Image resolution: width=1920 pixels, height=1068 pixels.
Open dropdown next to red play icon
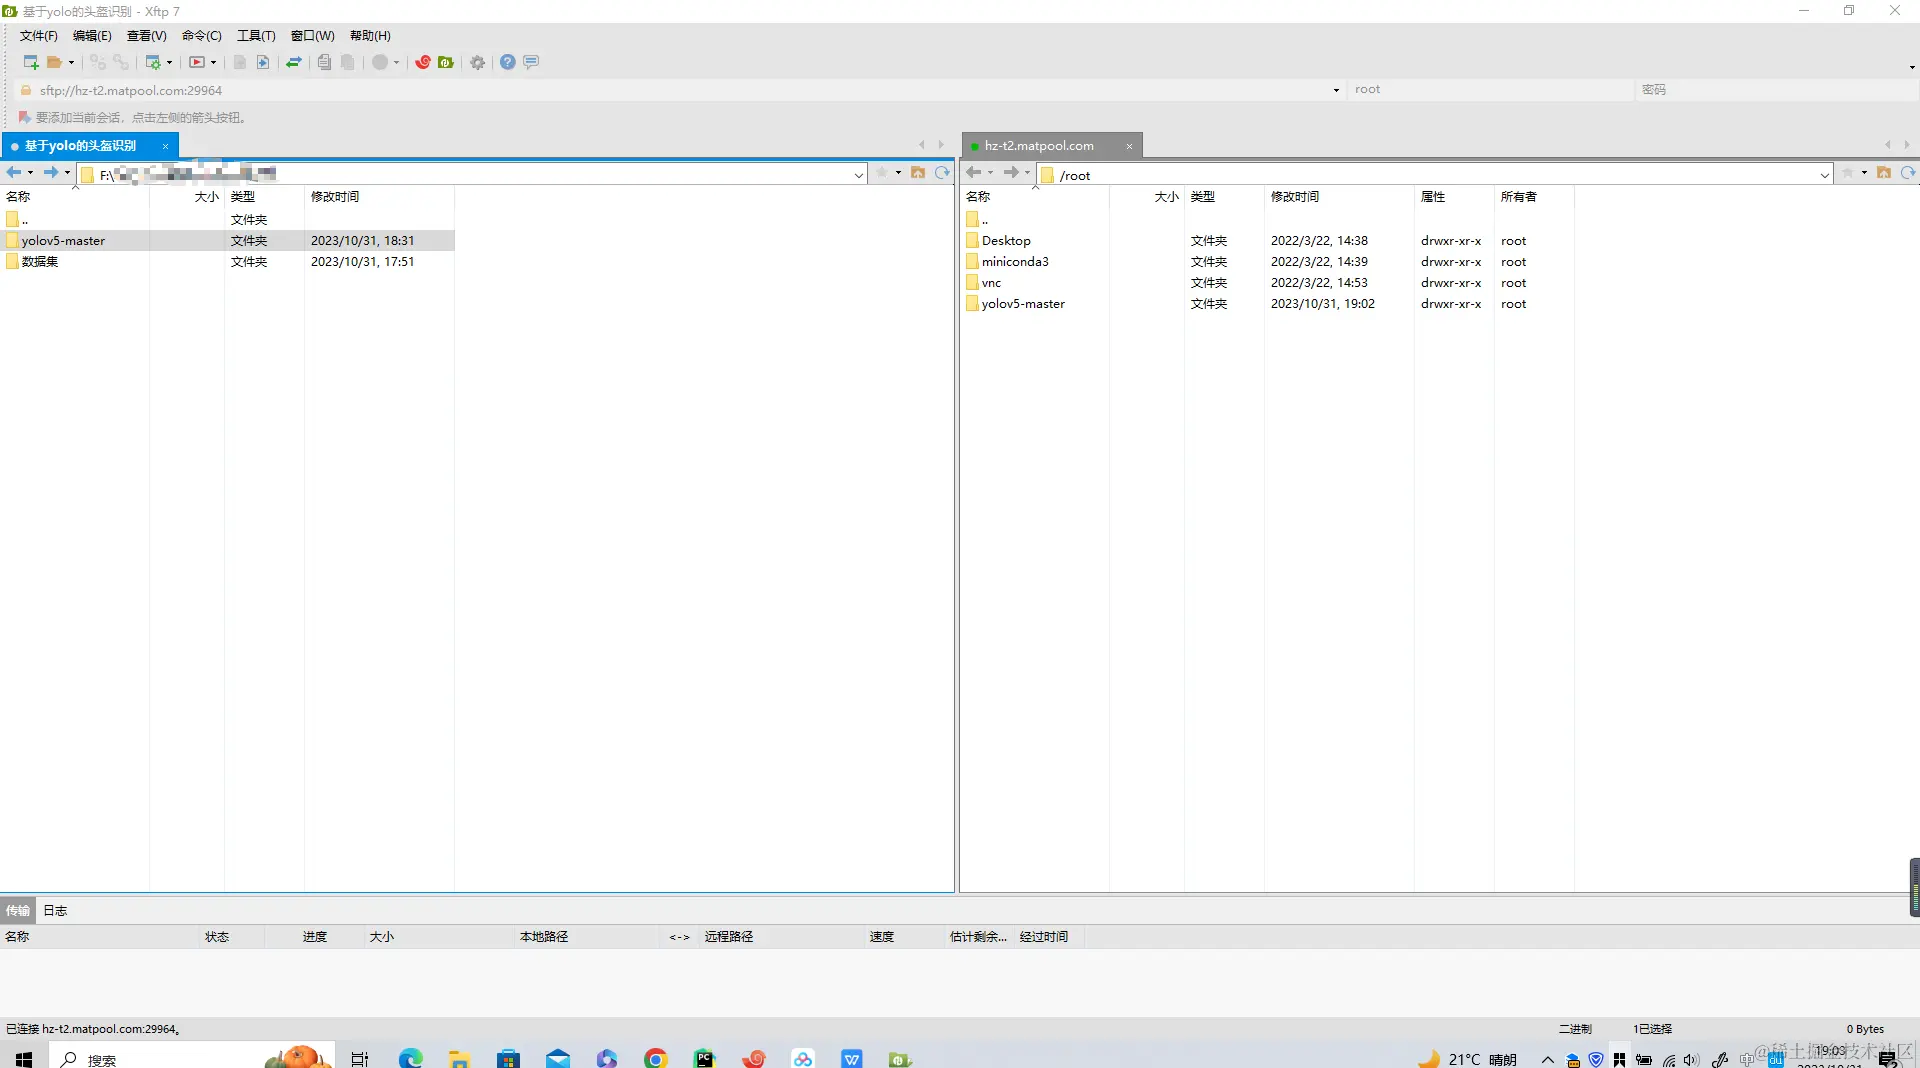(213, 63)
